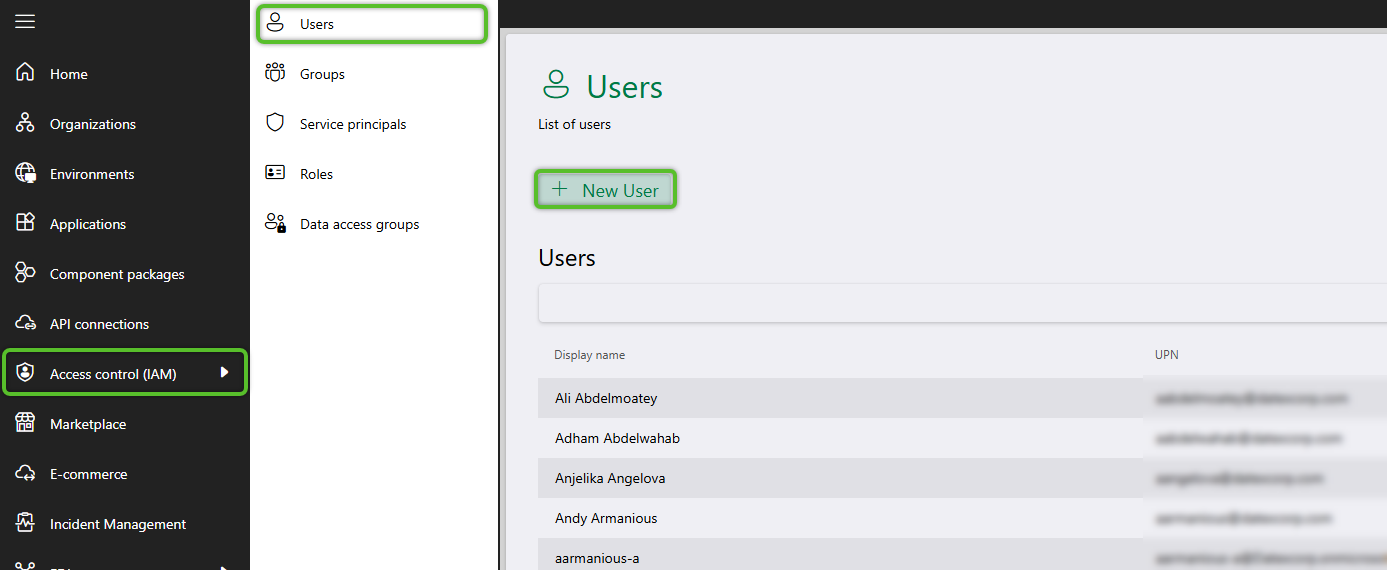Select the Environments globe icon
This screenshot has width=1387, height=570.
(25, 174)
